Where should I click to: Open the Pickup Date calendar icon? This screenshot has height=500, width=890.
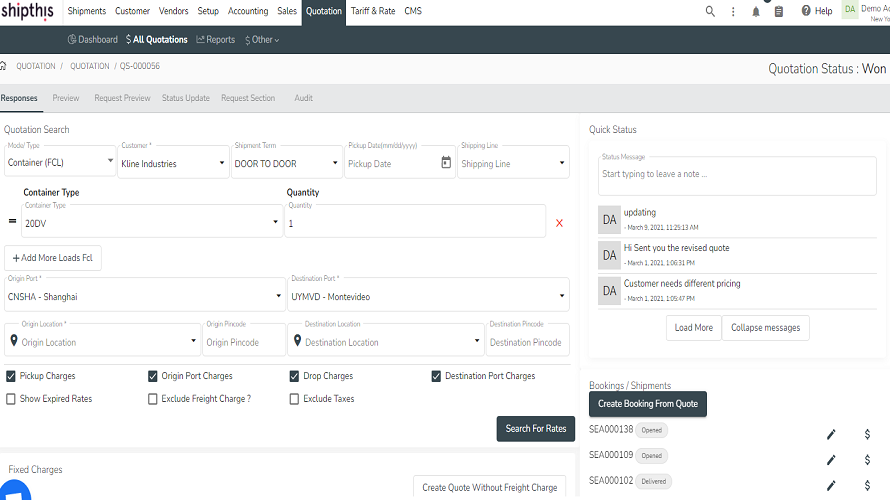446,163
